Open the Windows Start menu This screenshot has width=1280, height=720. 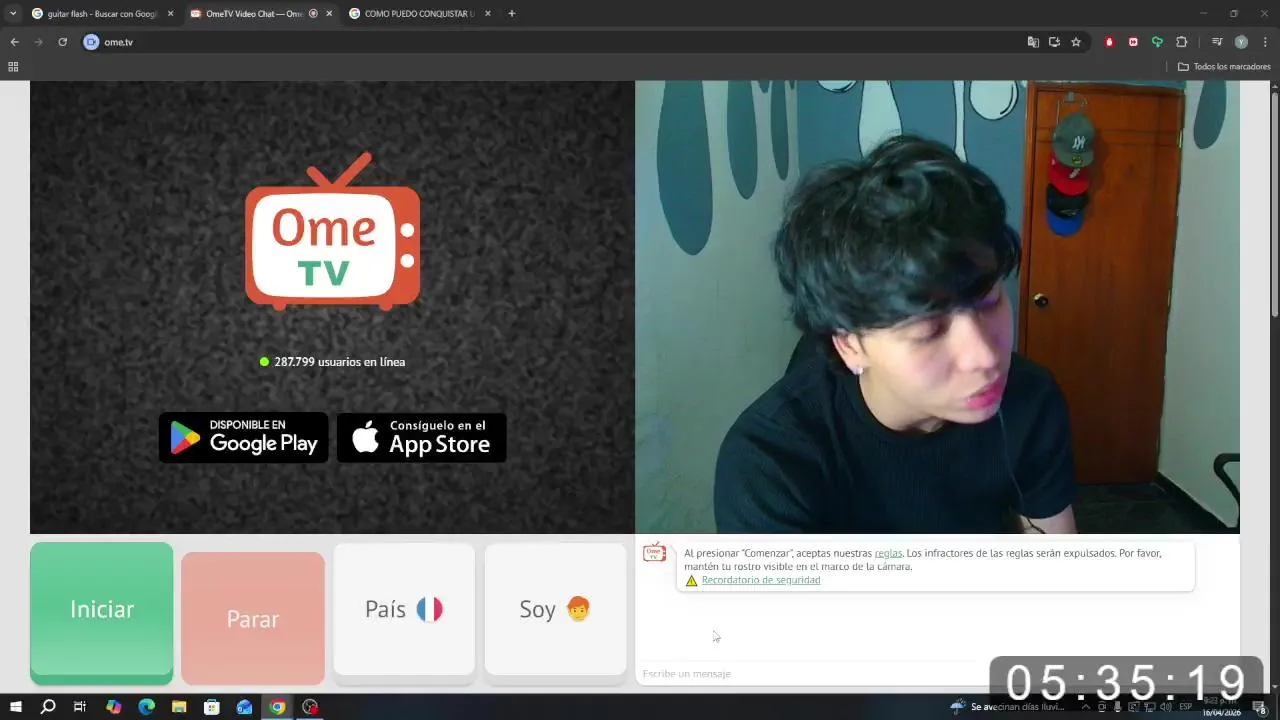pos(15,707)
